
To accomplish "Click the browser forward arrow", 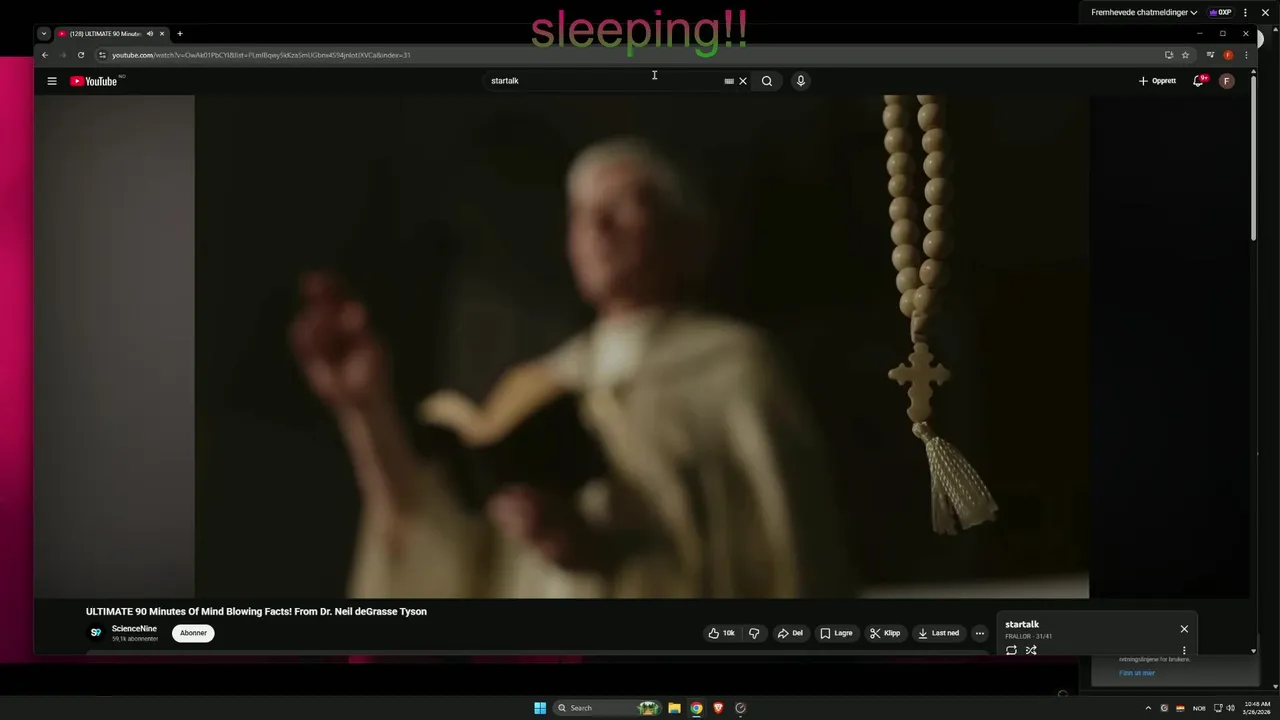I will [x=62, y=55].
